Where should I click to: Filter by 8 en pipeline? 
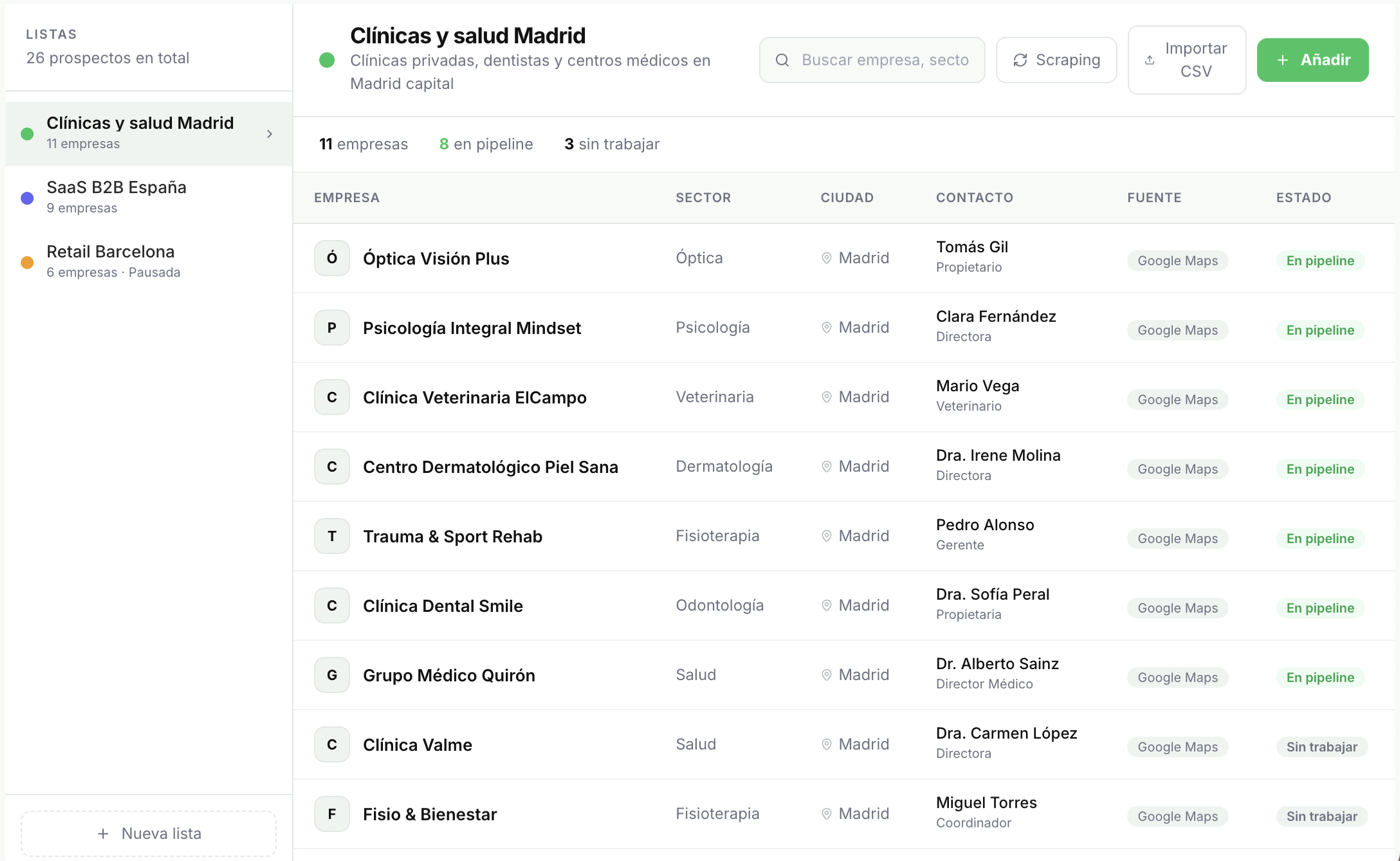(x=486, y=144)
